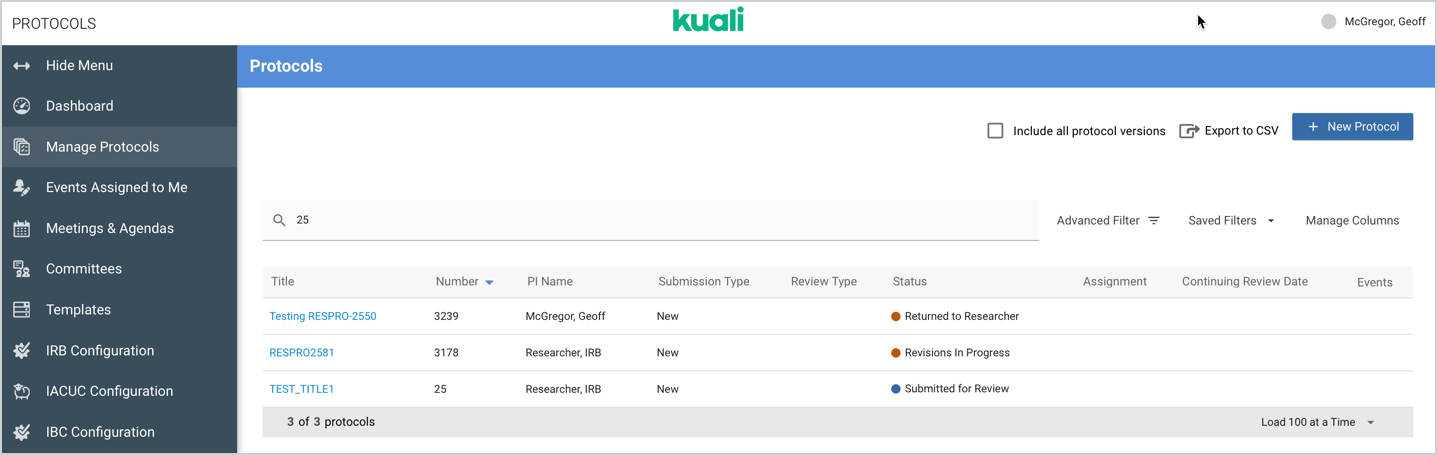1437x455 pixels.
Task: Click the Templates sidebar icon
Action: [x=22, y=310]
